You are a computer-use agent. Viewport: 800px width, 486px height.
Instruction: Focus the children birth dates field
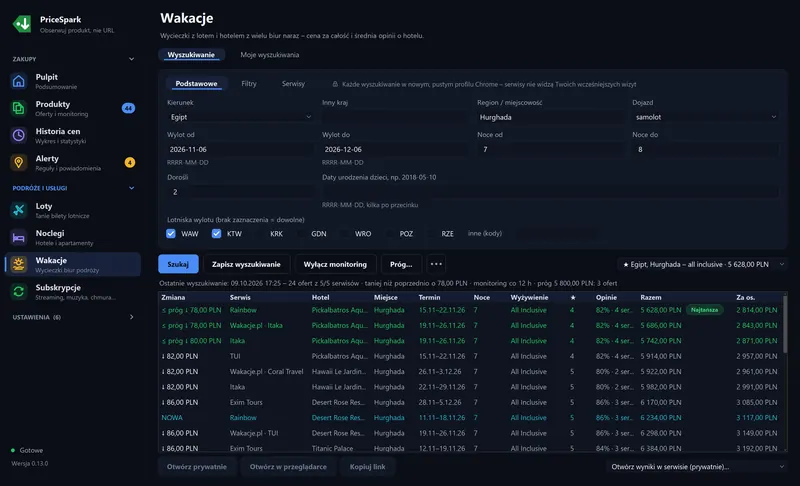click(x=551, y=192)
